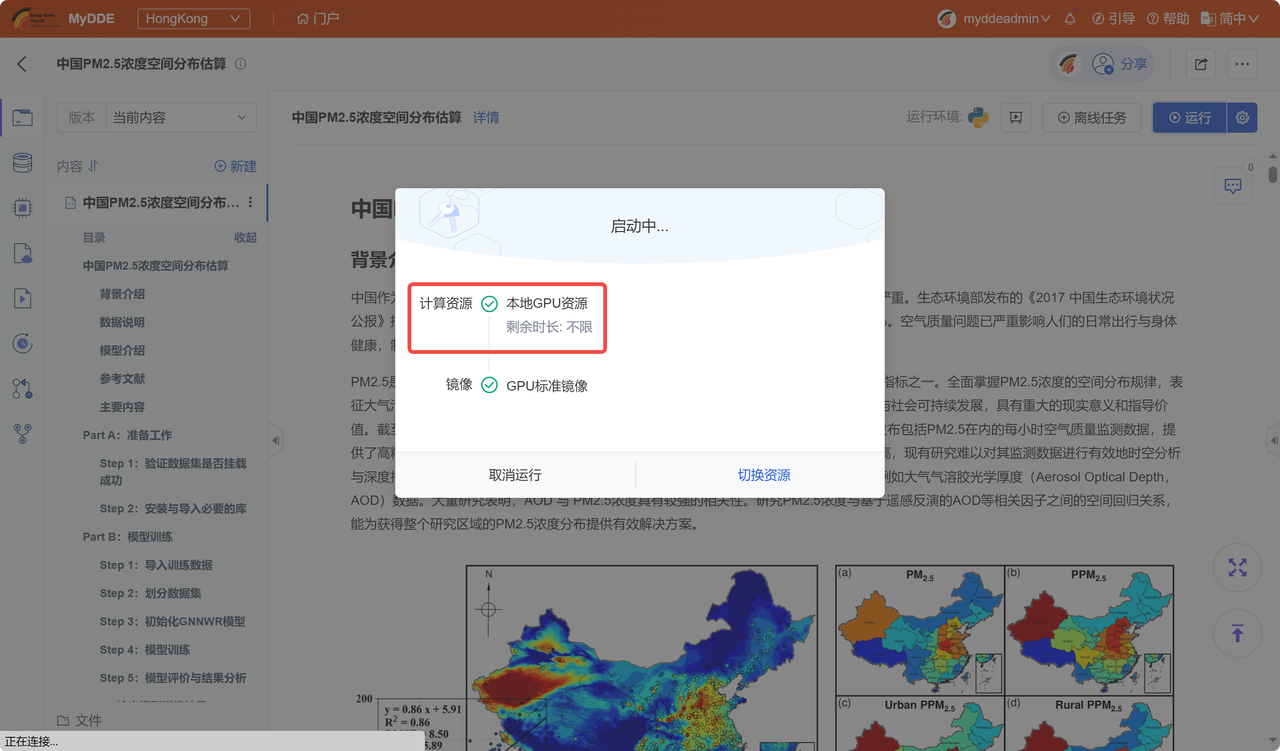Click the Rural PPM2.5 map thumbnail
Screen dimensions: 1280x751
[1089, 726]
